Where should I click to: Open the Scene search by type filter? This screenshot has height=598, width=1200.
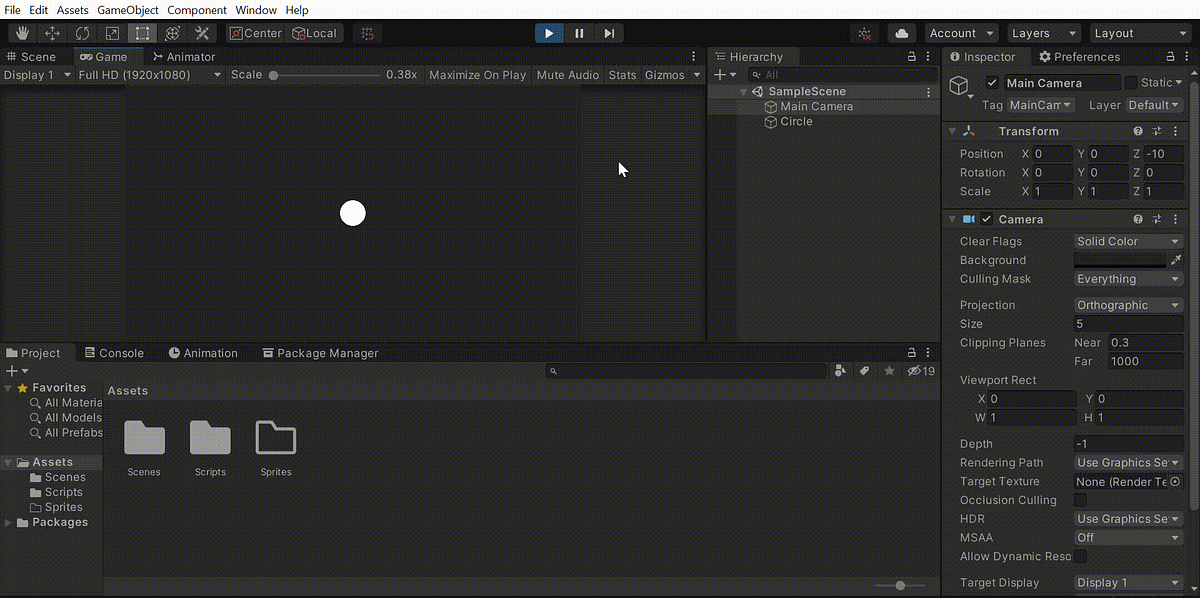[x=757, y=74]
